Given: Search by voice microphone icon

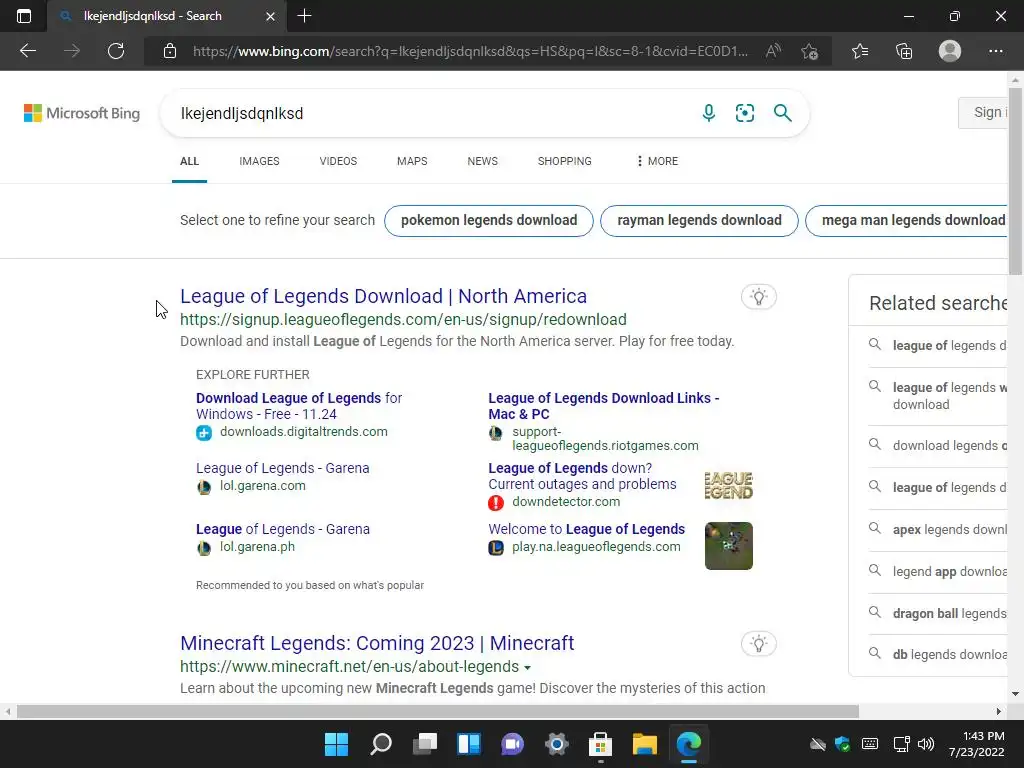Looking at the screenshot, I should pyautogui.click(x=709, y=113).
